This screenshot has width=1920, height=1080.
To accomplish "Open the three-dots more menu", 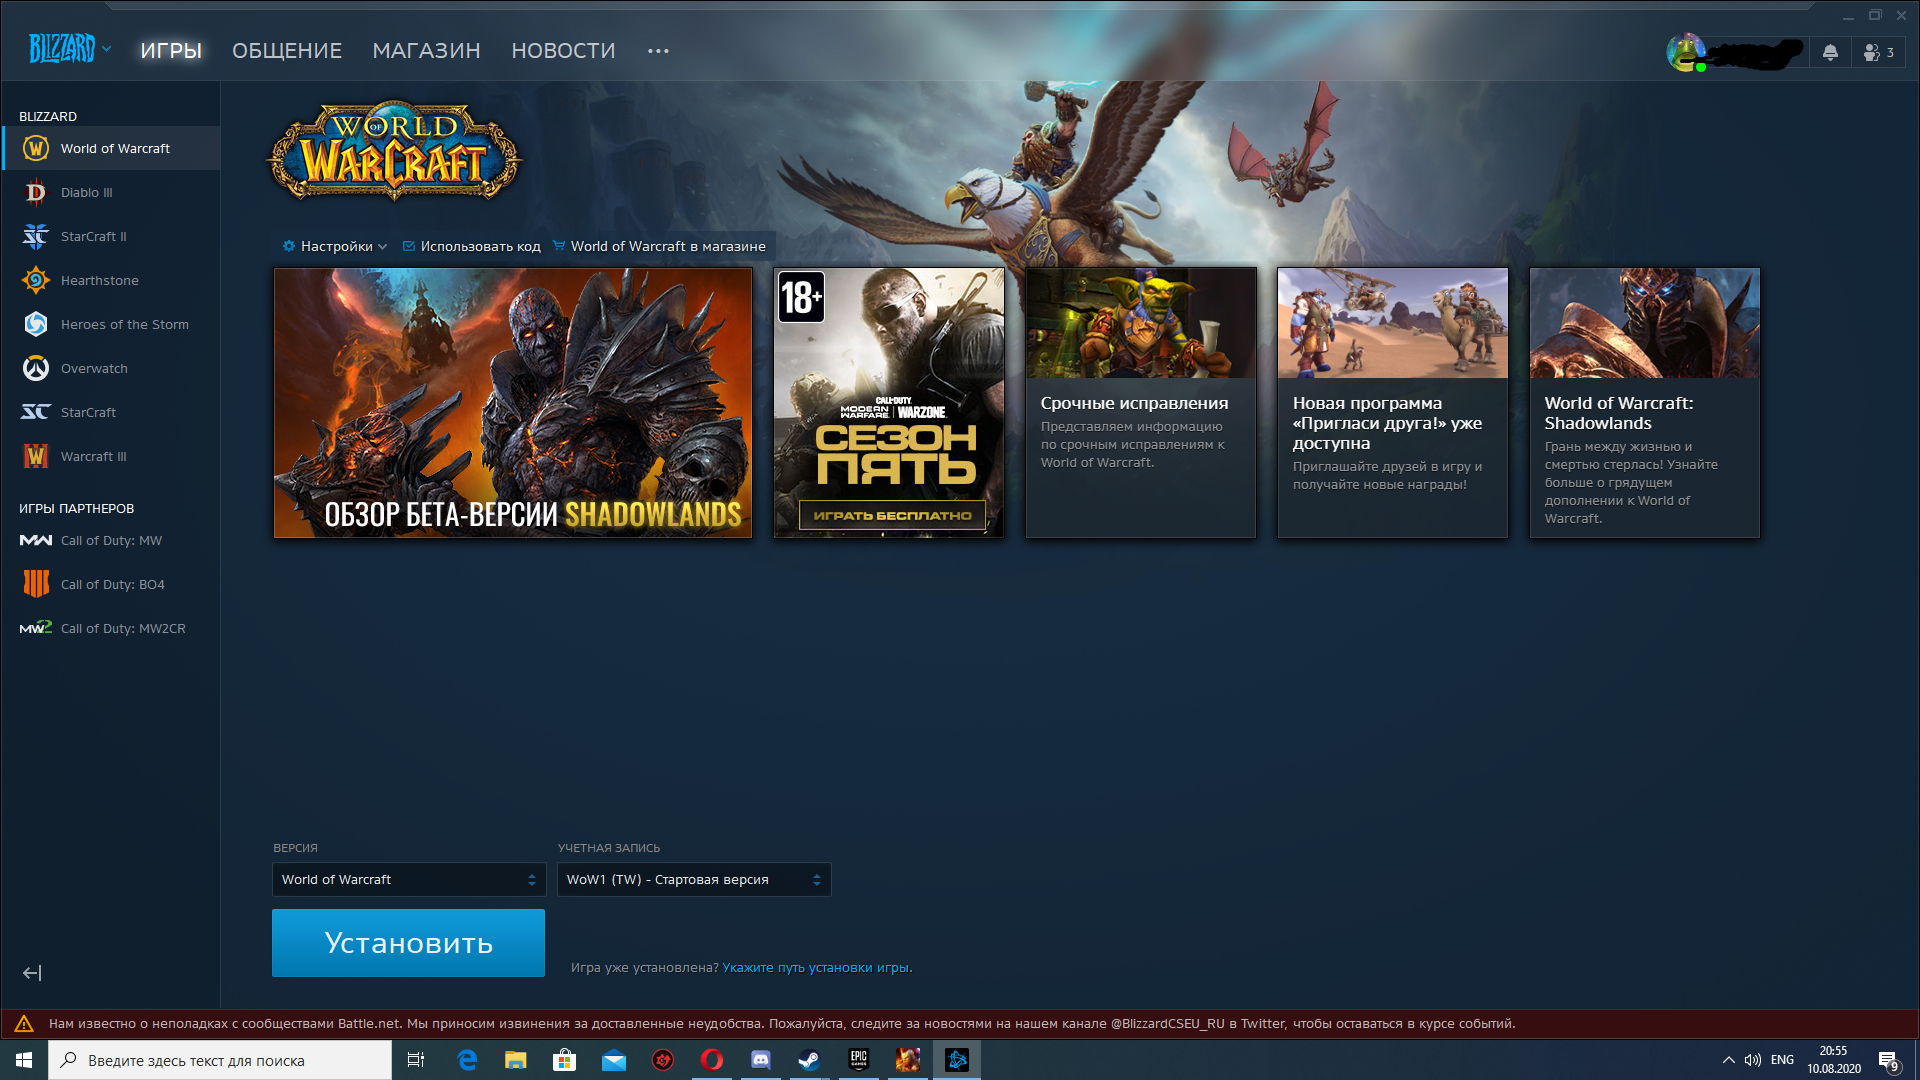I will point(658,50).
